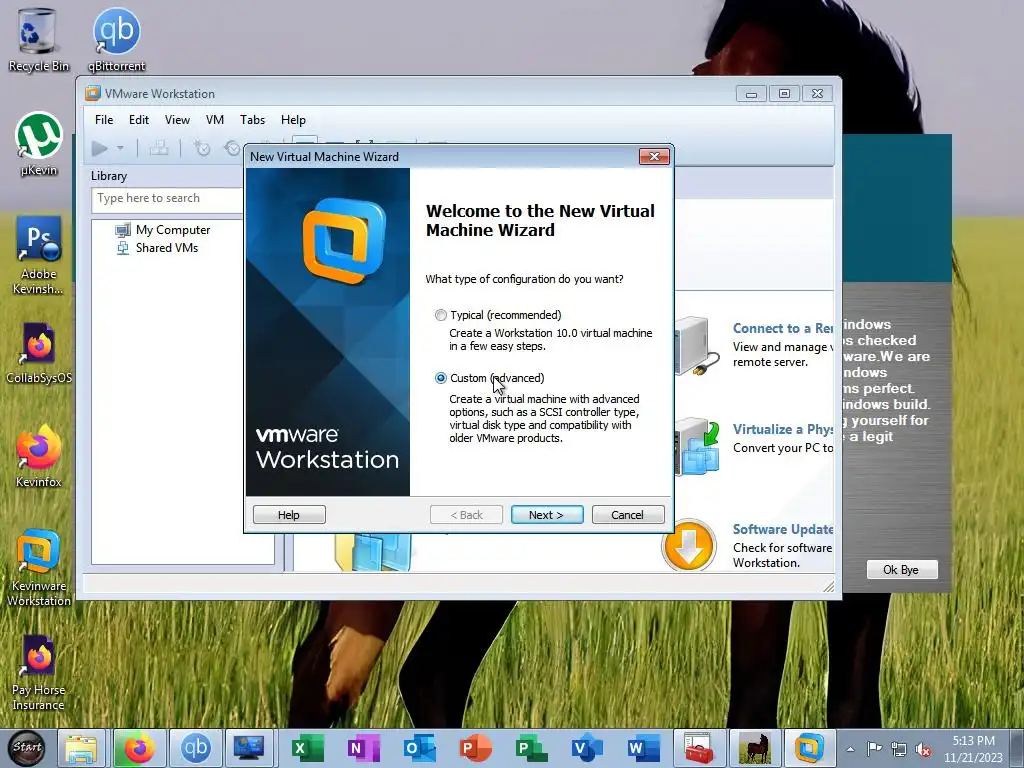Image resolution: width=1024 pixels, height=768 pixels.
Task: Open the Adobe Kevinshop desktop icon
Action: point(38,255)
